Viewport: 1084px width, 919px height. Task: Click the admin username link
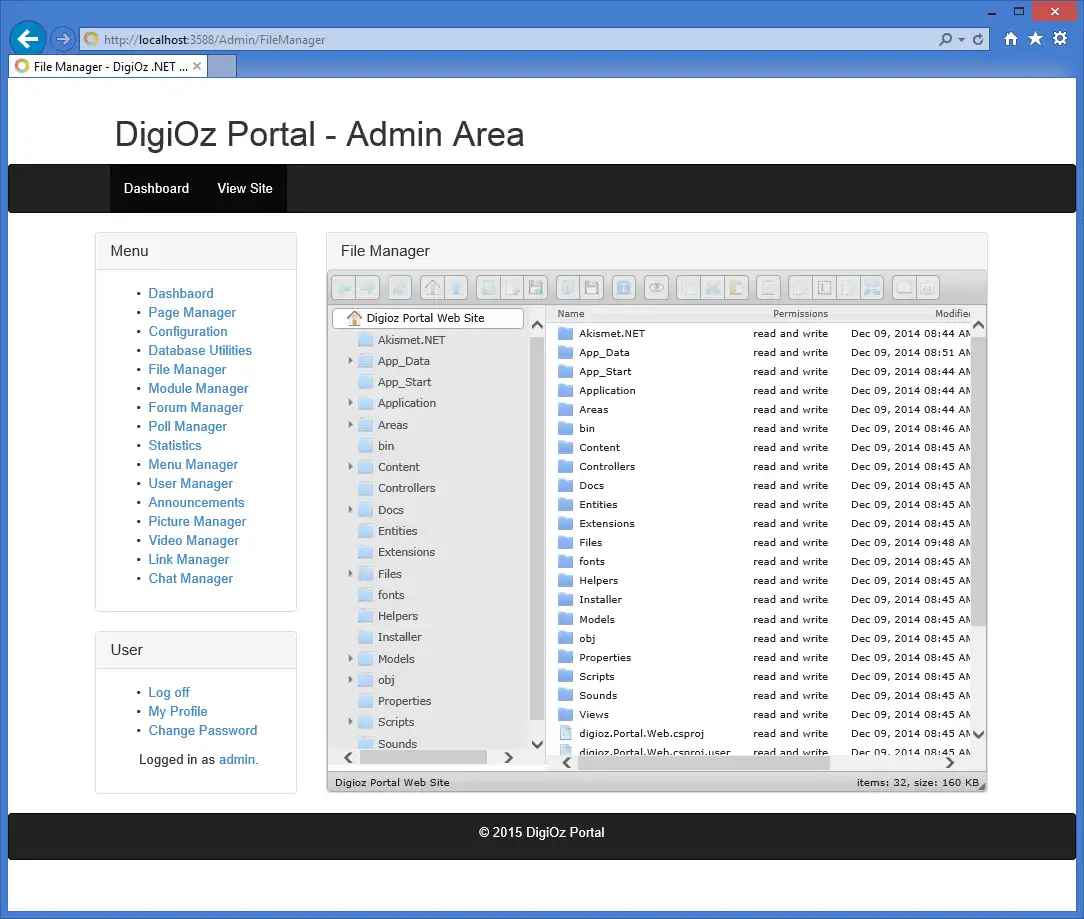point(237,759)
